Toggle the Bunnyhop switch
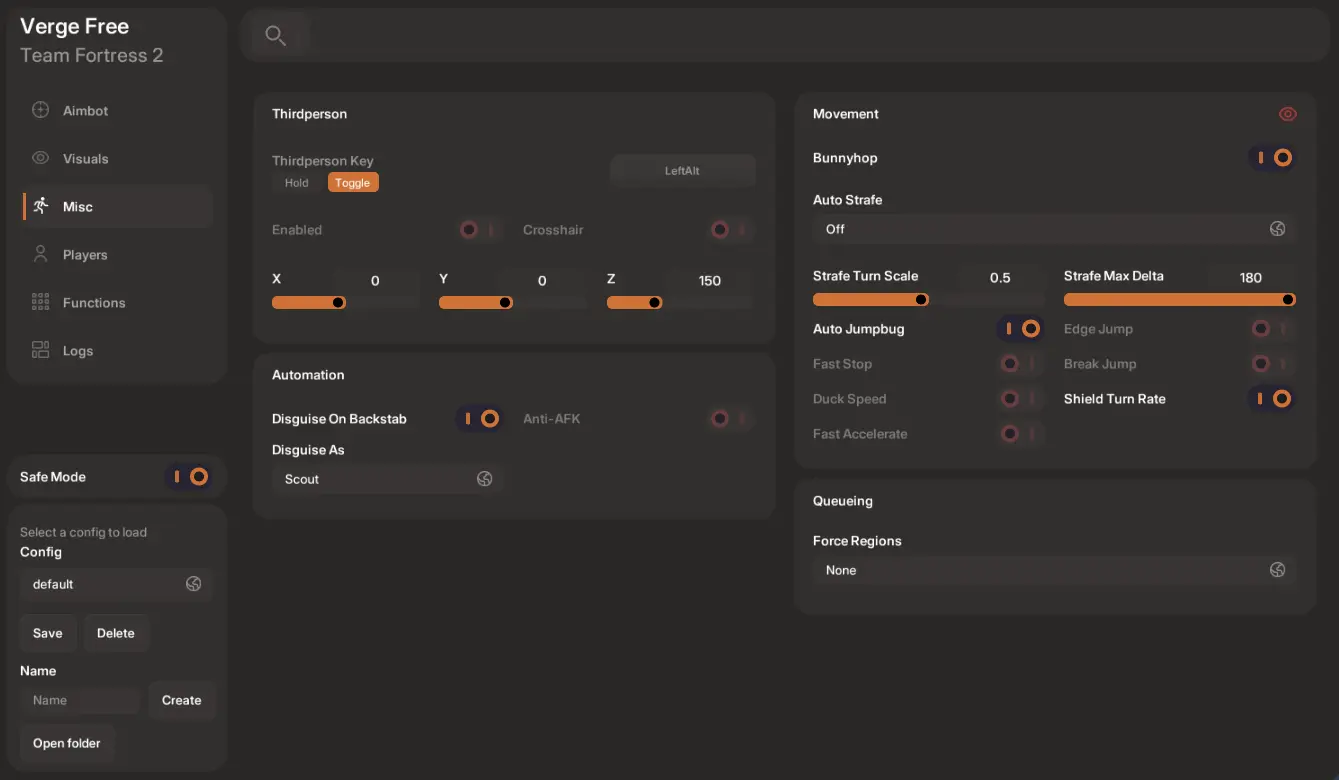Image resolution: width=1339 pixels, height=780 pixels. tap(1273, 158)
